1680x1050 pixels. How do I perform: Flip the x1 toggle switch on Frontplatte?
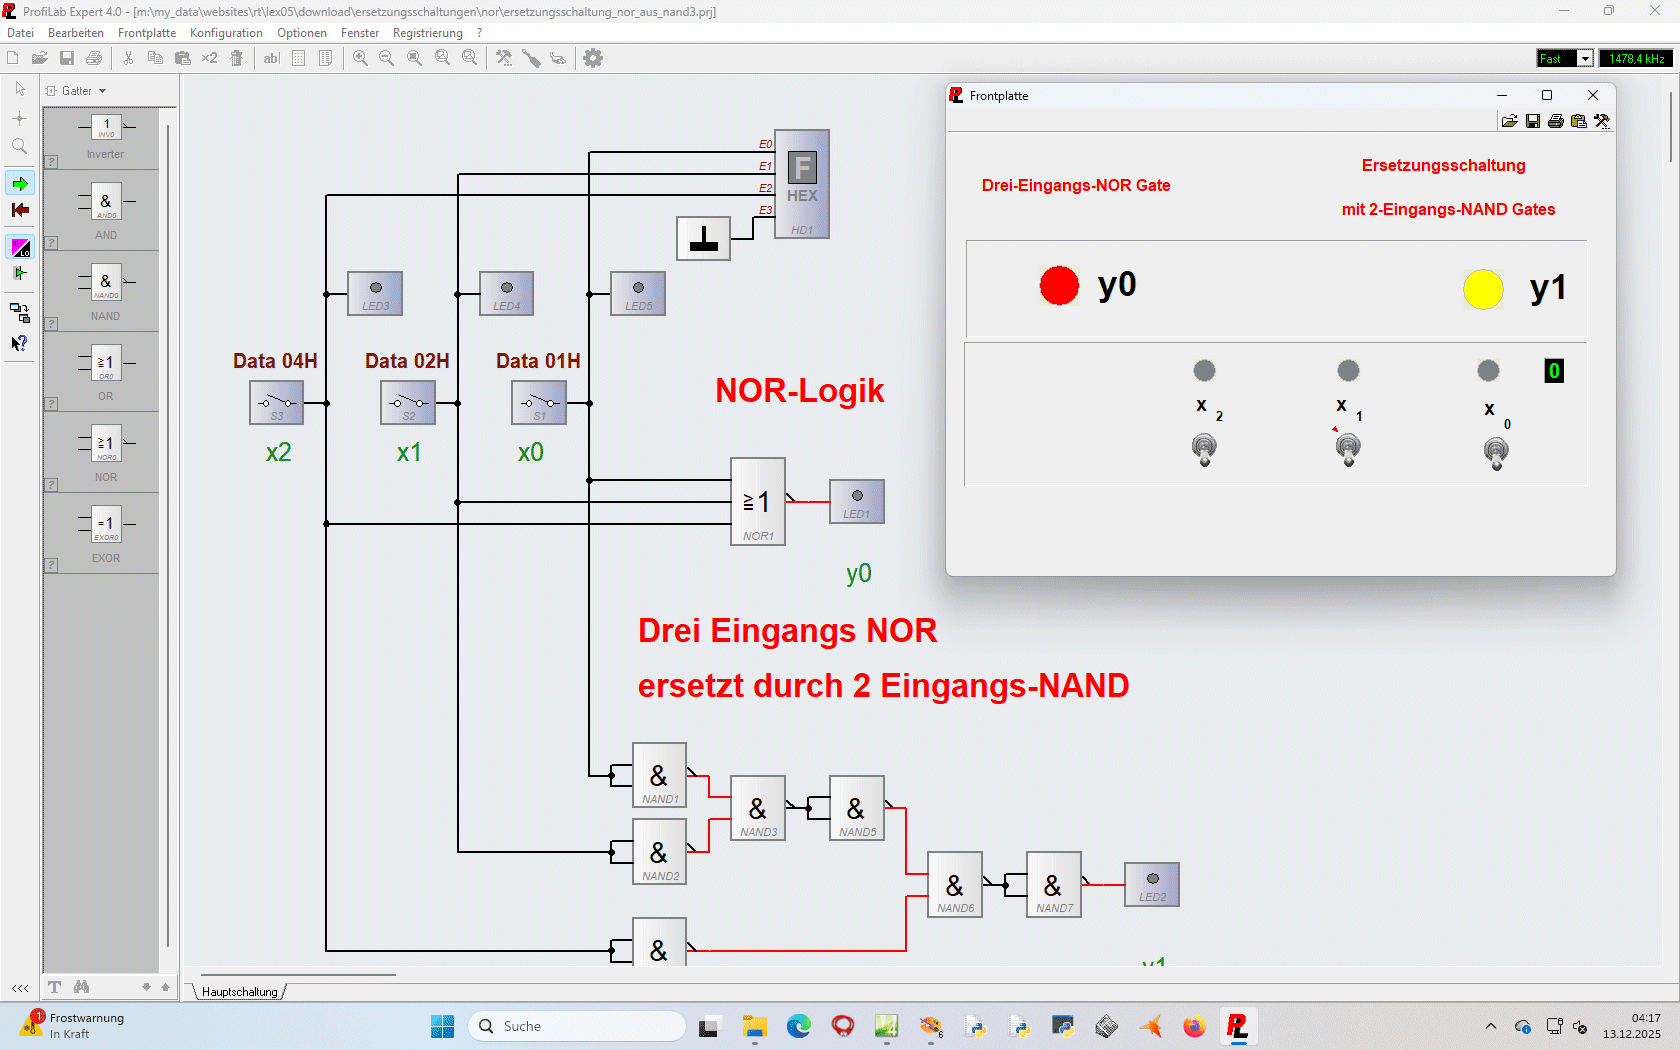(1348, 448)
